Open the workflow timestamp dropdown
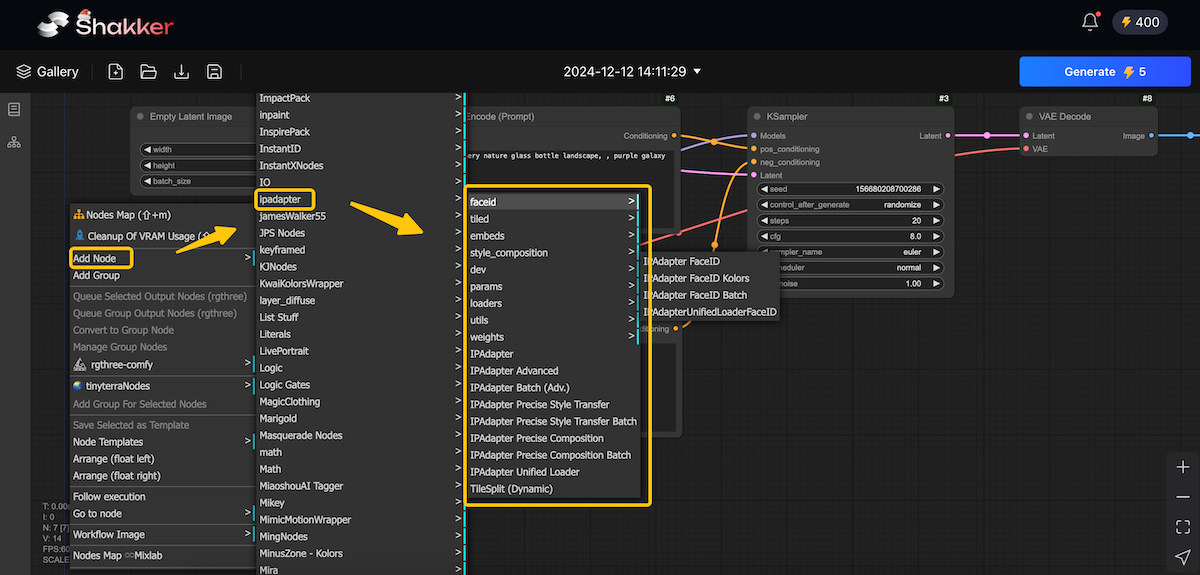1200x575 pixels. click(632, 72)
